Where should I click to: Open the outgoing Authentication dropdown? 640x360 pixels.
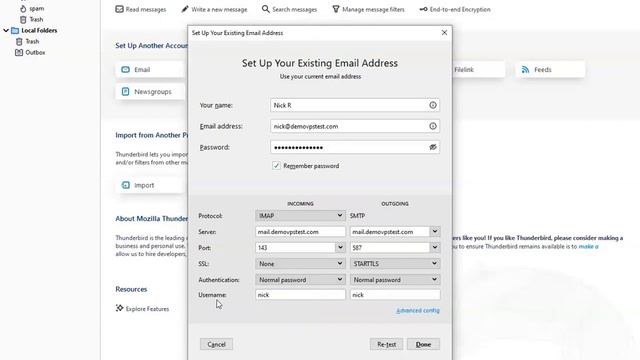[395, 280]
